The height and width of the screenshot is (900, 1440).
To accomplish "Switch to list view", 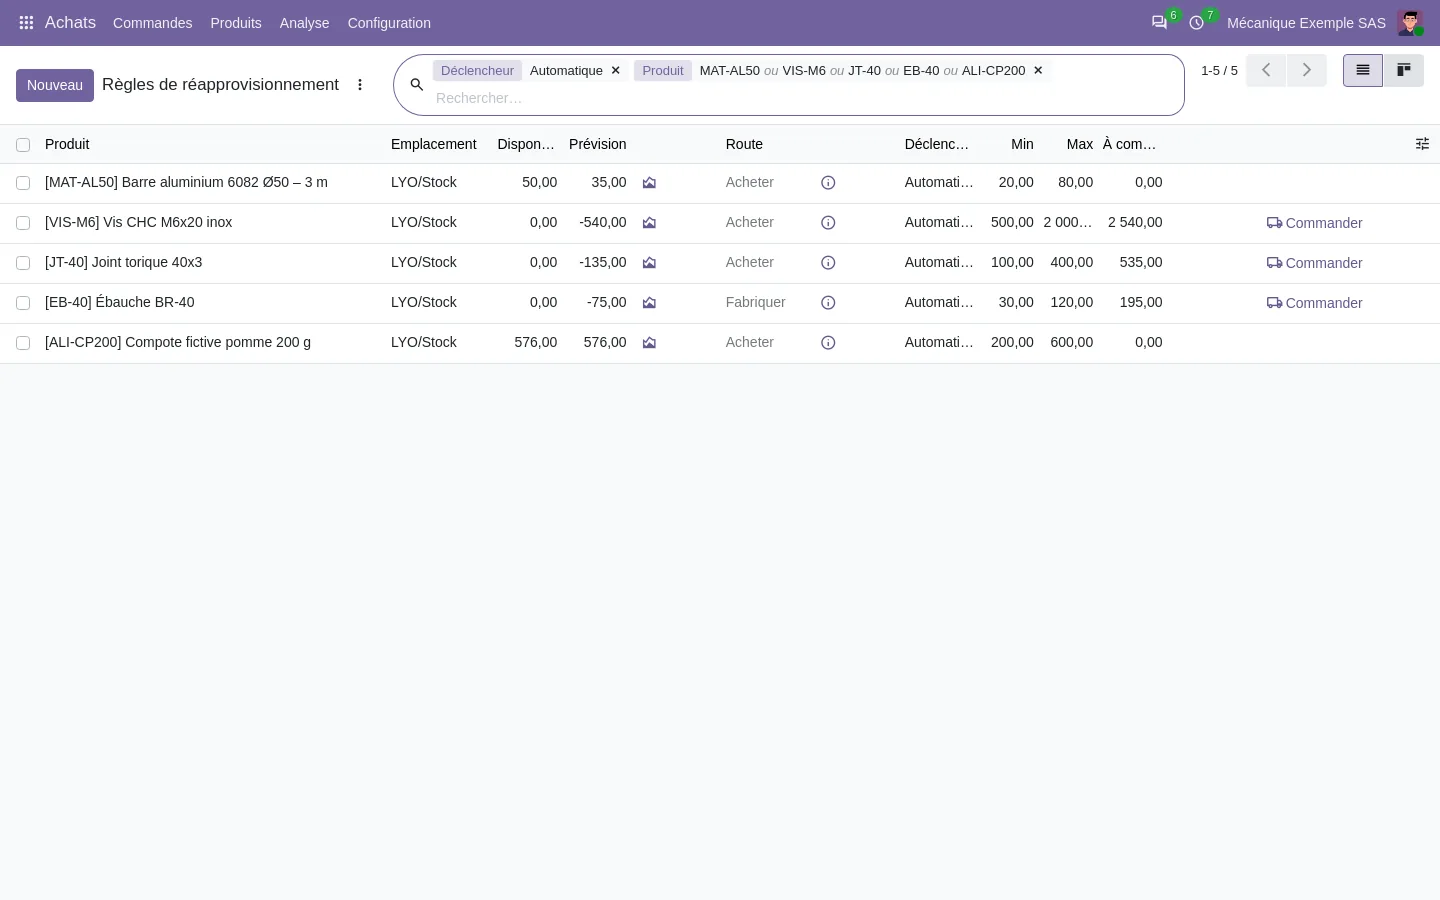I will [x=1362, y=70].
